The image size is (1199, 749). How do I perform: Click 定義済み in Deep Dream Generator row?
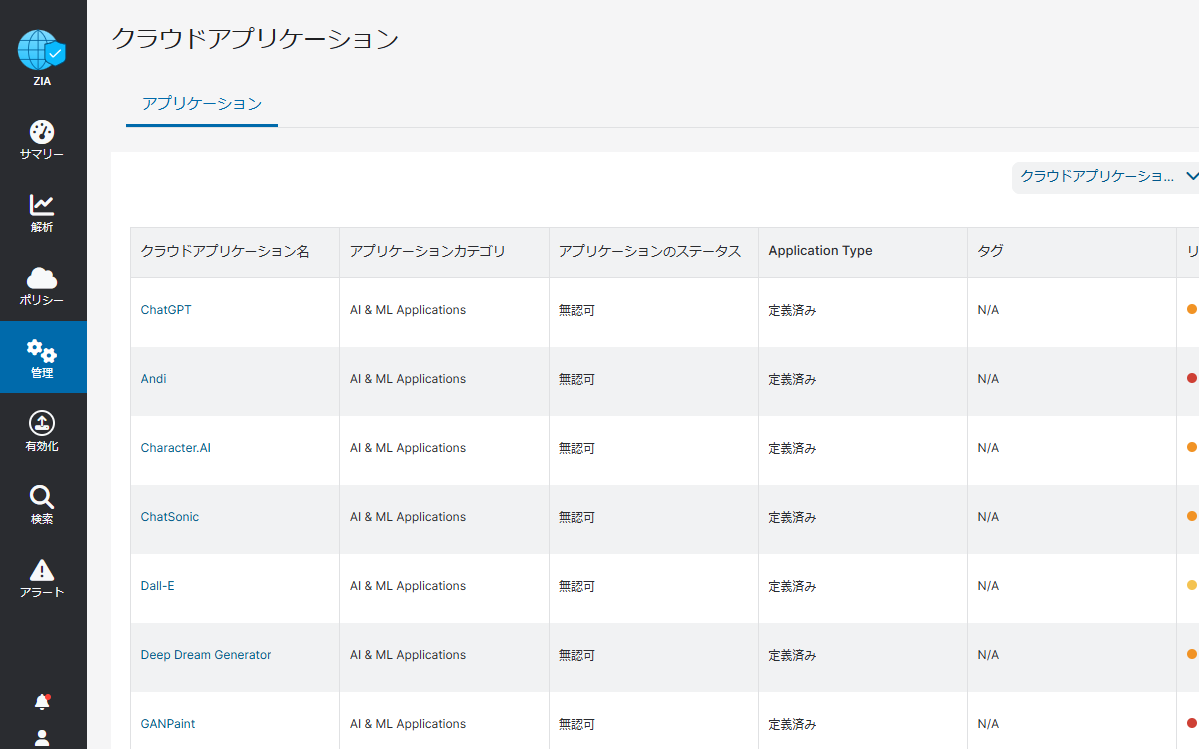coord(792,655)
